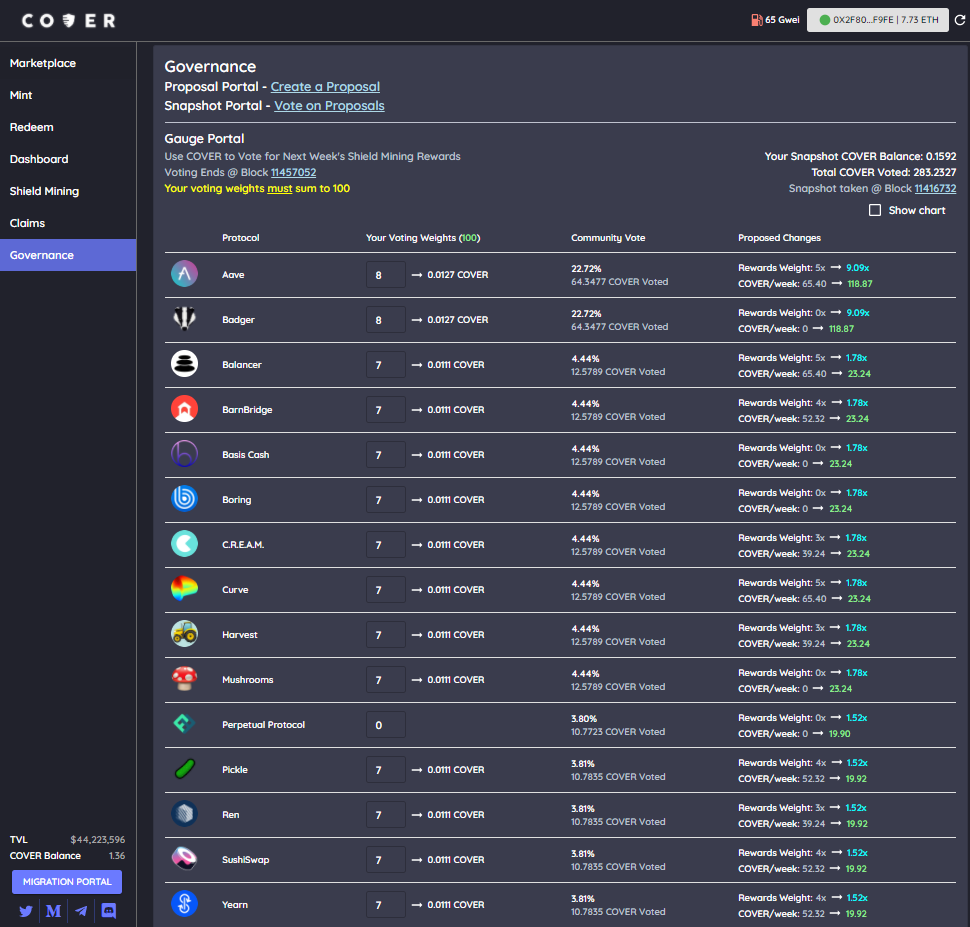Click the SushiSwap voting weight input
The width and height of the screenshot is (970, 927).
click(x=385, y=860)
